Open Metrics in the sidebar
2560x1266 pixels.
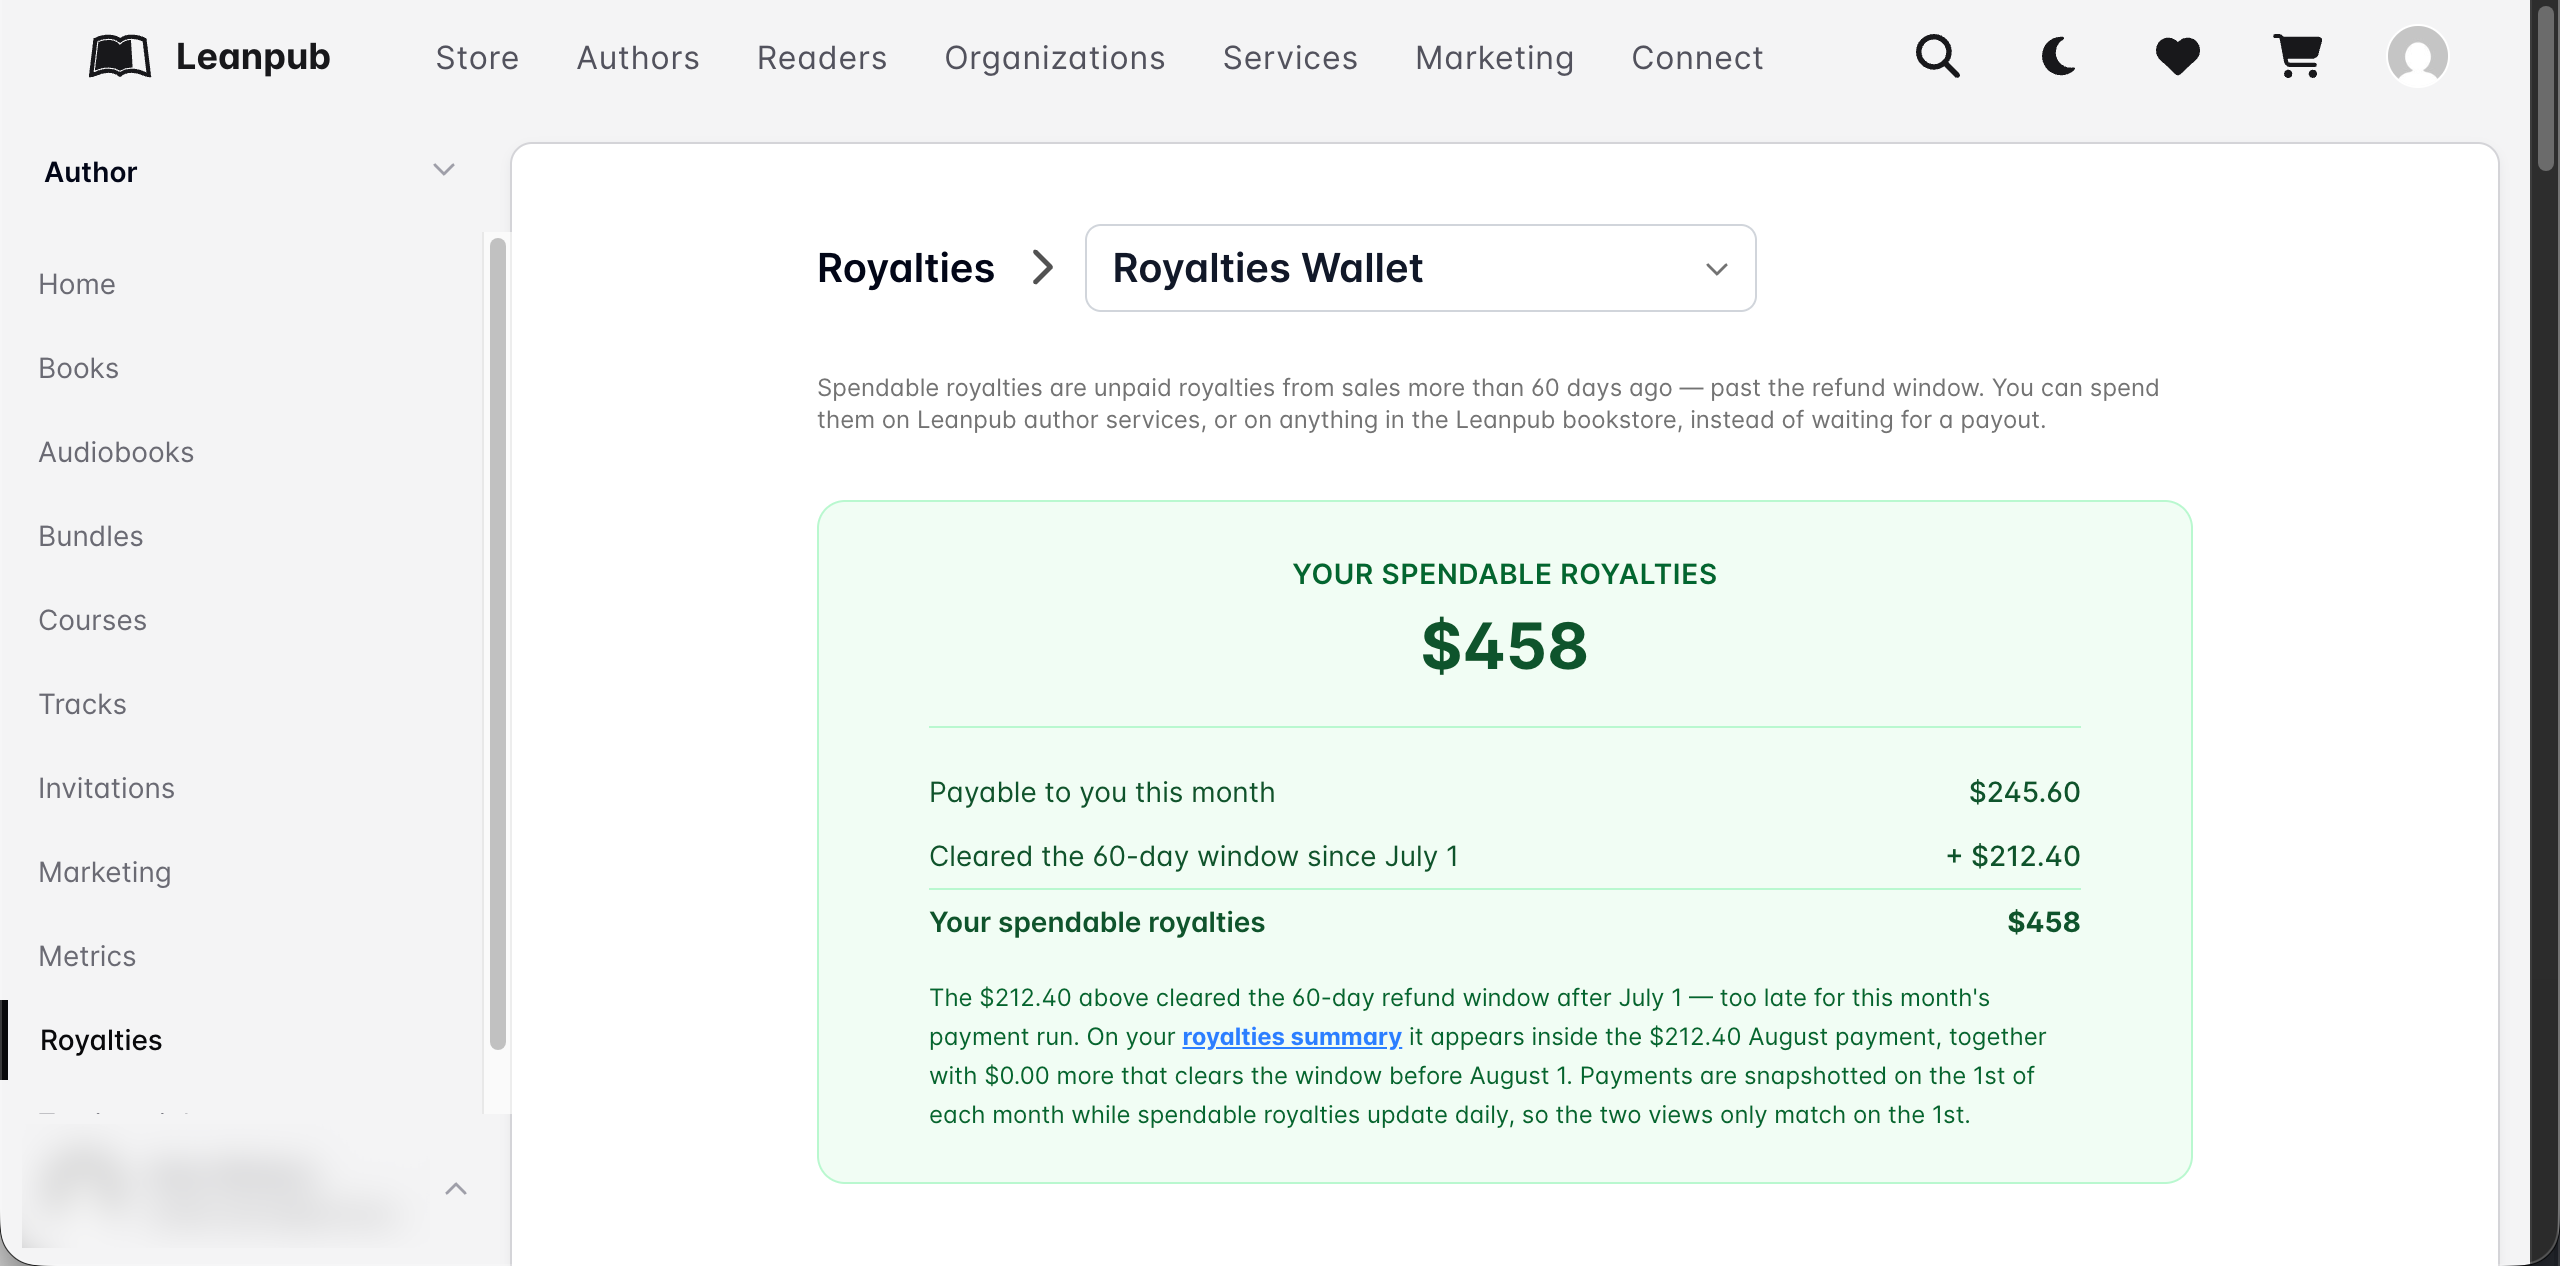[x=87, y=956]
